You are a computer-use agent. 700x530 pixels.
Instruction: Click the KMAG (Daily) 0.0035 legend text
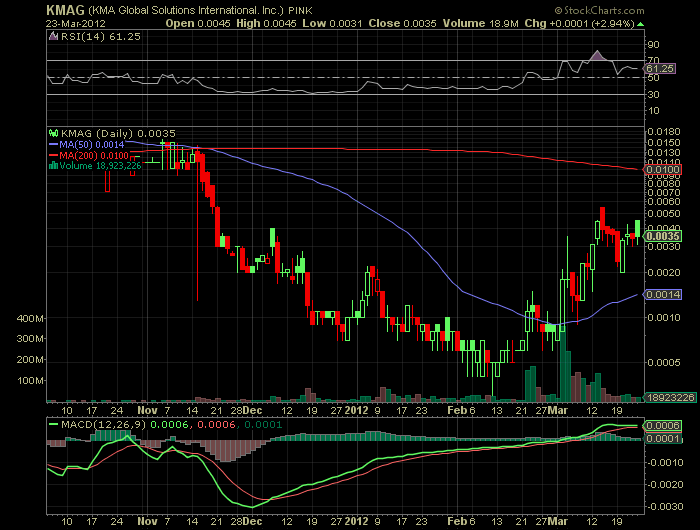118,133
